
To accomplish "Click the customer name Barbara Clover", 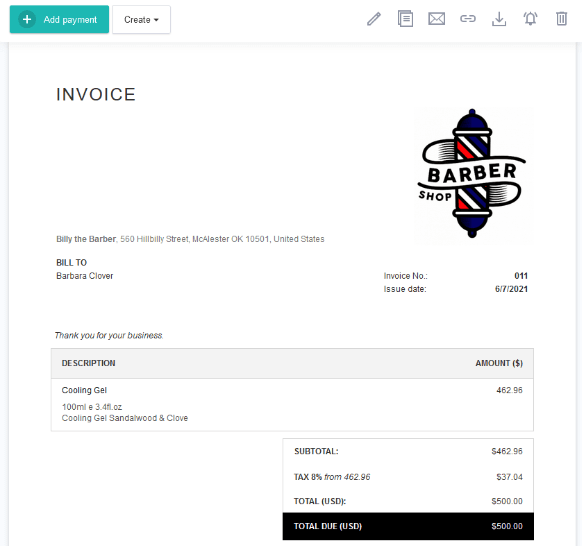I will 85,276.
